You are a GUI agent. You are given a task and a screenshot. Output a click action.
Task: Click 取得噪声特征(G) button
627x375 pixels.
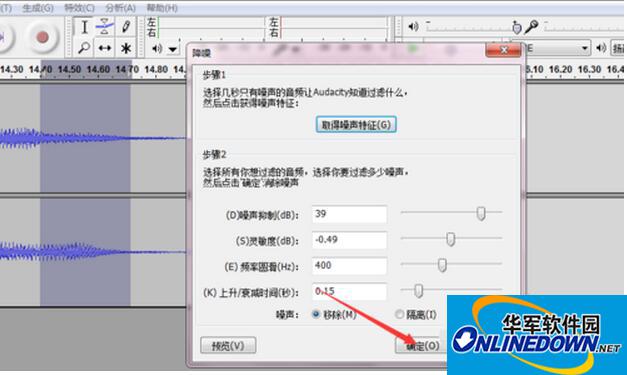click(x=356, y=125)
